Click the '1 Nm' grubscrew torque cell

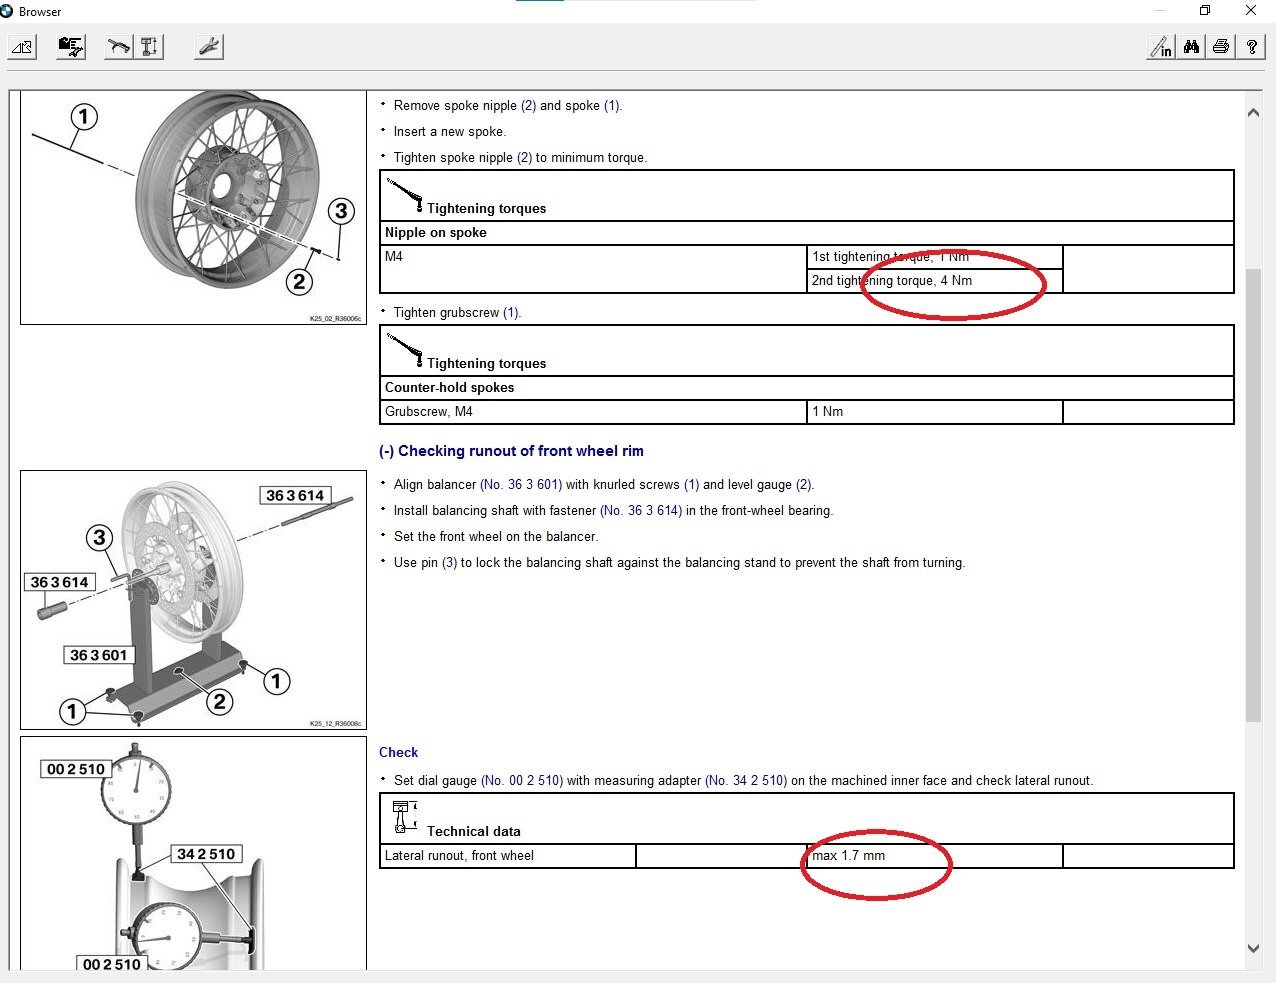[x=935, y=412]
